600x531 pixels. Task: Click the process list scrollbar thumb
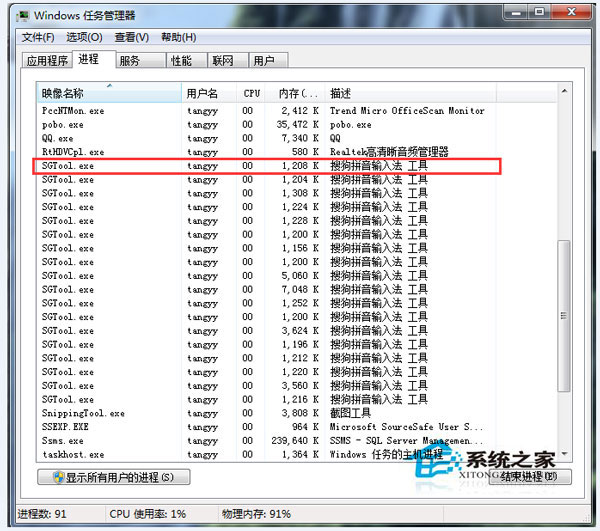564,316
